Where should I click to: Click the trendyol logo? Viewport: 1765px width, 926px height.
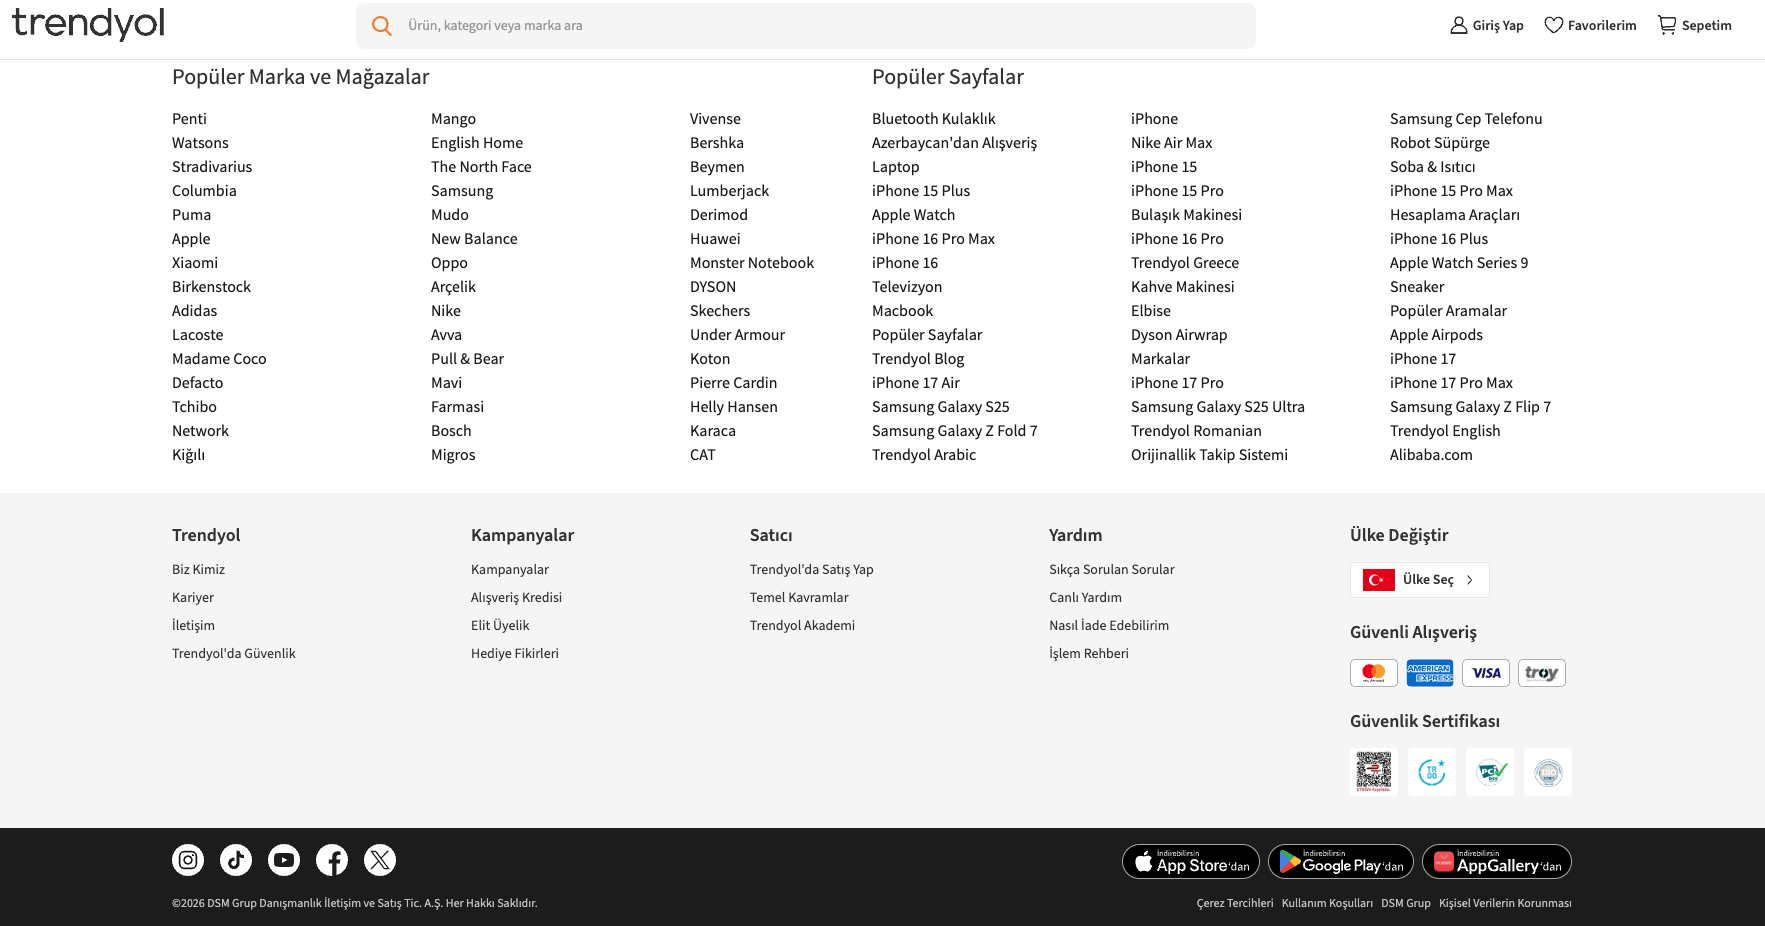pyautogui.click(x=88, y=24)
